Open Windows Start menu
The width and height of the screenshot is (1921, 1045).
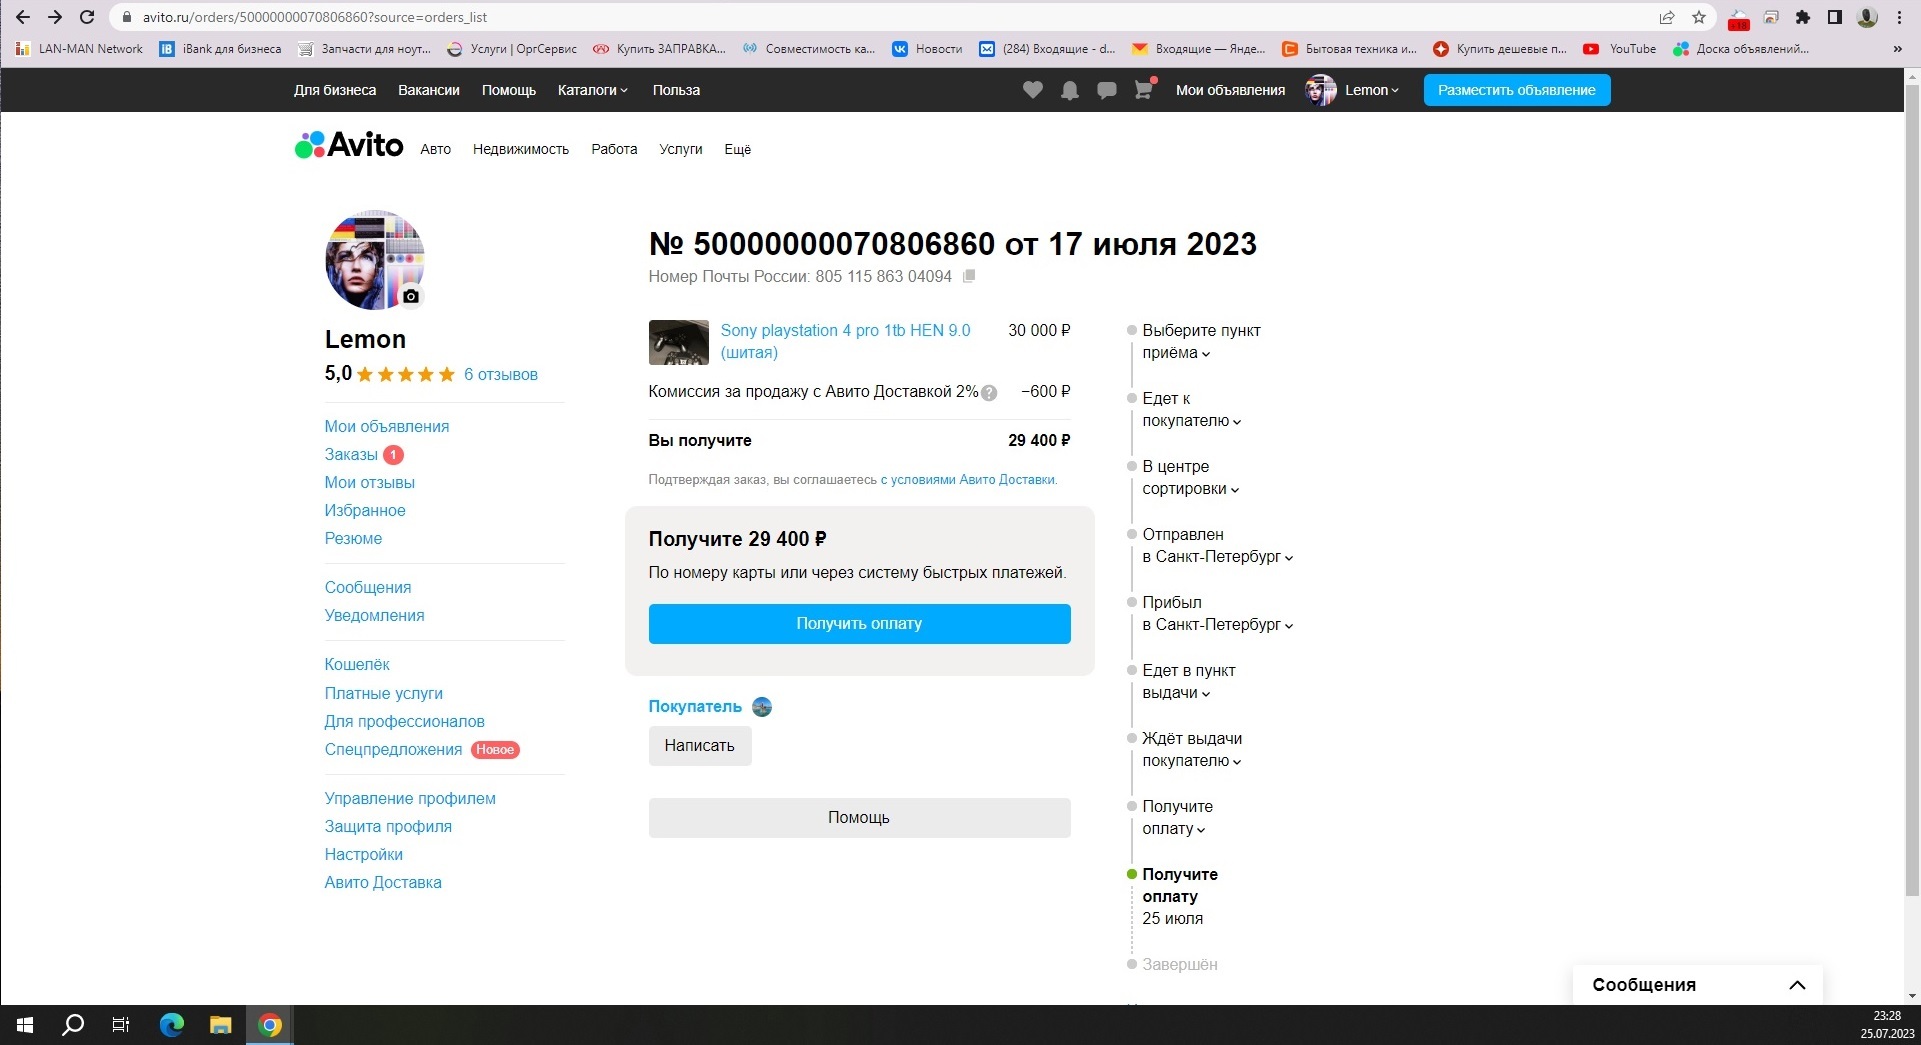tap(24, 1025)
